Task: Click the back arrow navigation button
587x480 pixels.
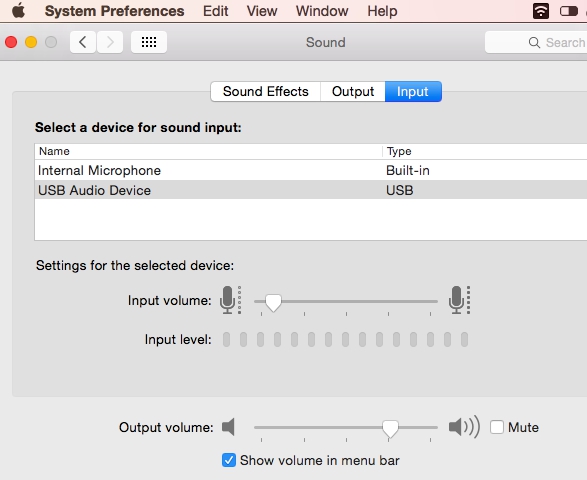Action: pyautogui.click(x=83, y=42)
